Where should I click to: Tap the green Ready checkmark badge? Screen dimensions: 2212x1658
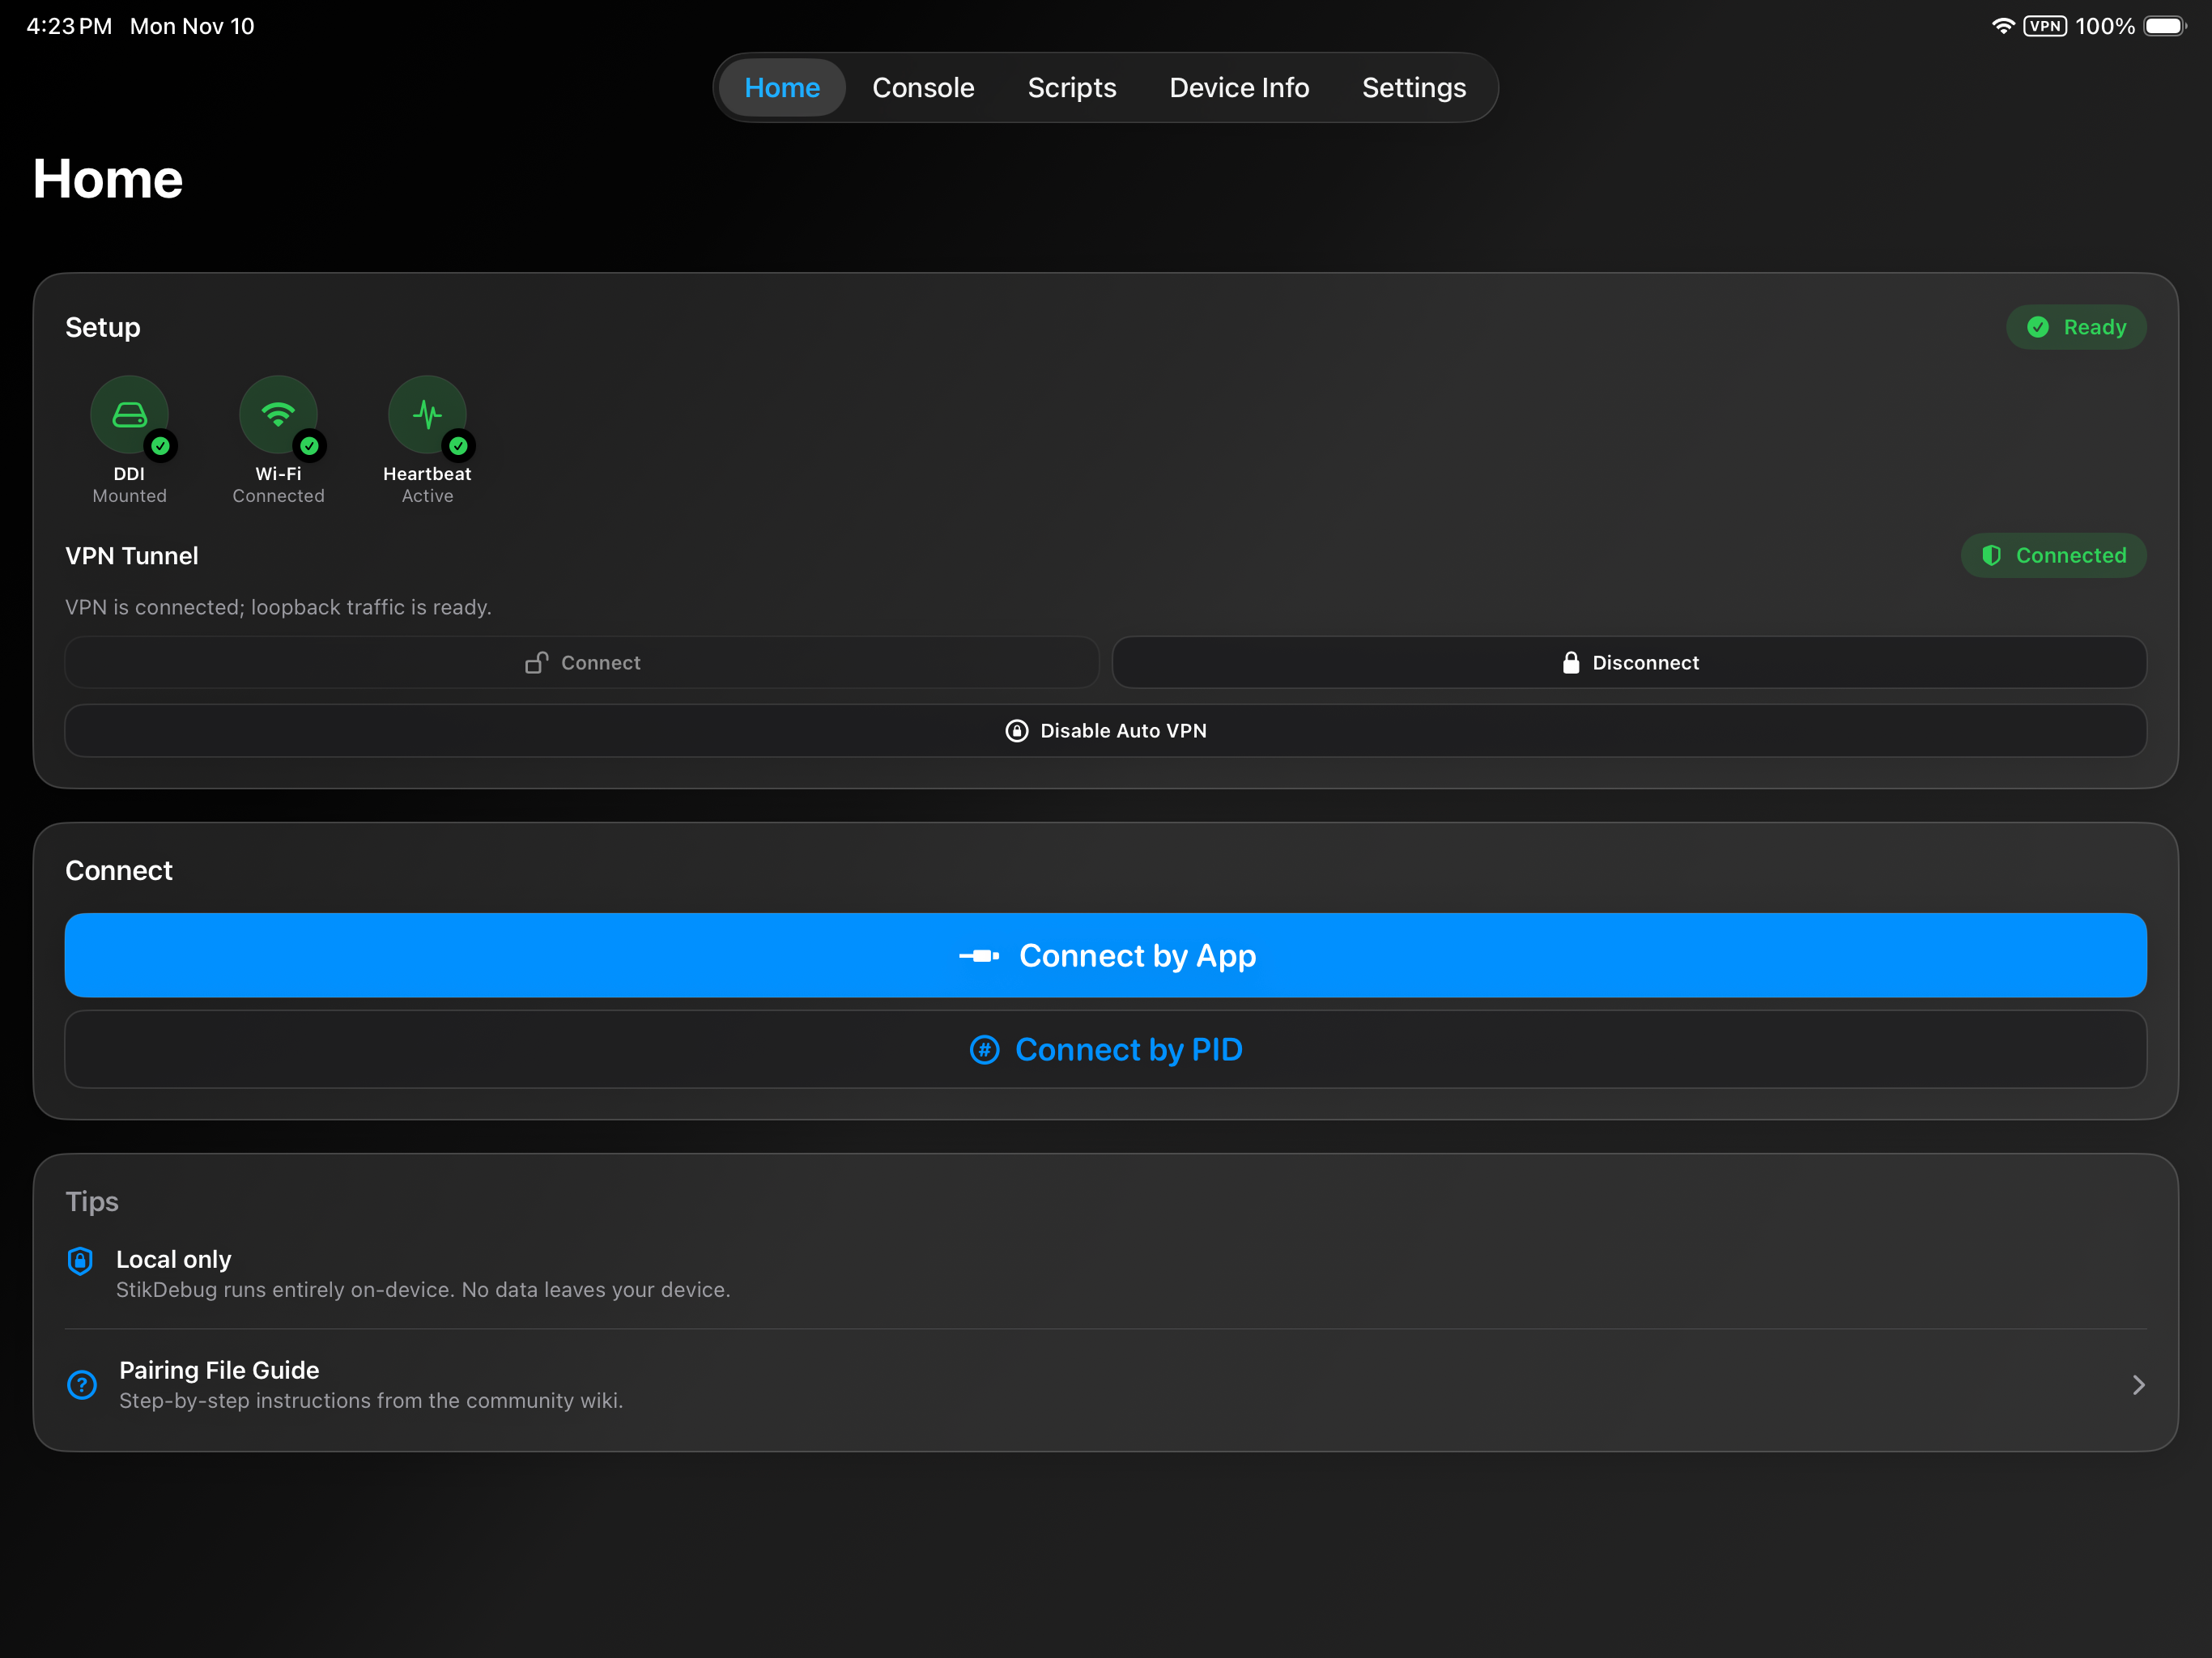(x=2076, y=327)
